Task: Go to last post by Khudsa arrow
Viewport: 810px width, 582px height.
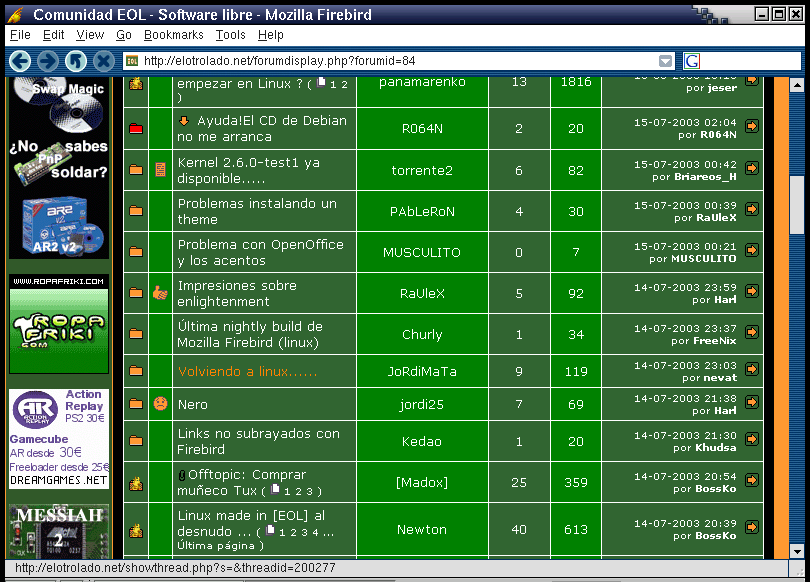Action: [752, 439]
